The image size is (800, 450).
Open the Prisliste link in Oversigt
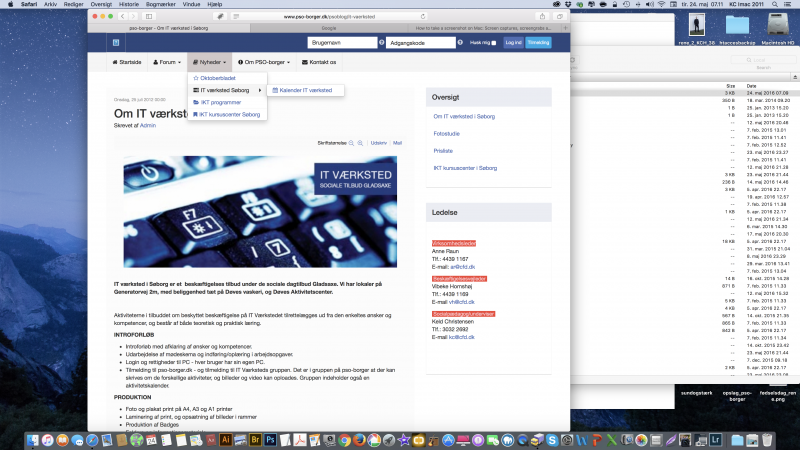[443, 151]
